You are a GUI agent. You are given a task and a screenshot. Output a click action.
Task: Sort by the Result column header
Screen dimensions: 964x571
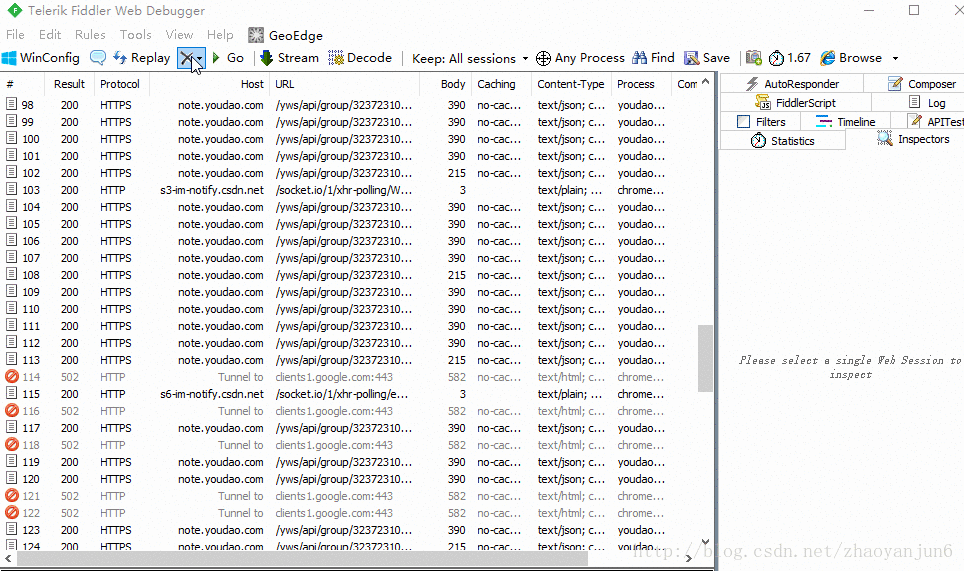pyautogui.click(x=69, y=84)
